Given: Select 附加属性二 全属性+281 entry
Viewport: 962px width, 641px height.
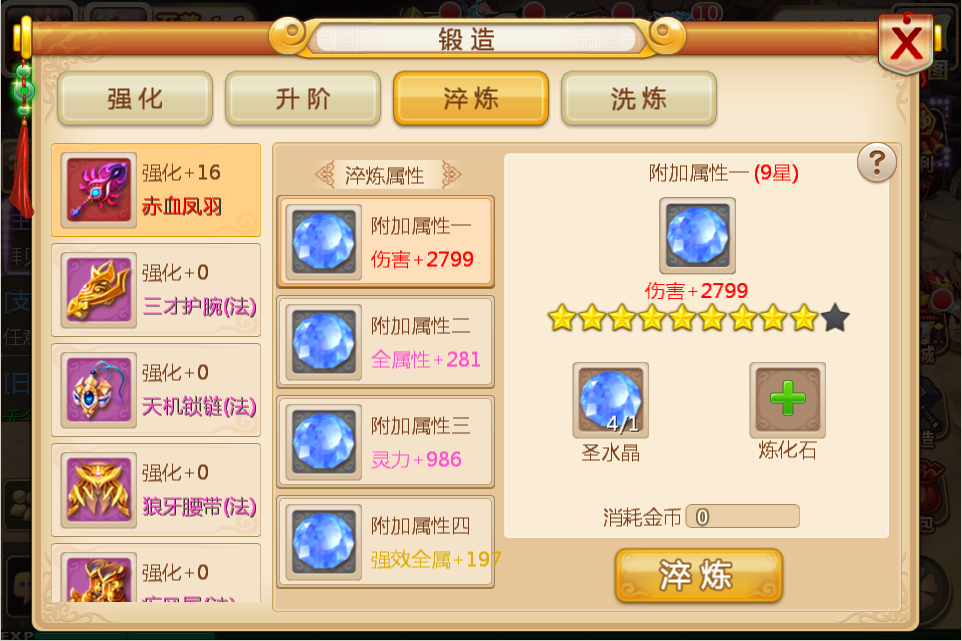Looking at the screenshot, I should pyautogui.click(x=385, y=342).
